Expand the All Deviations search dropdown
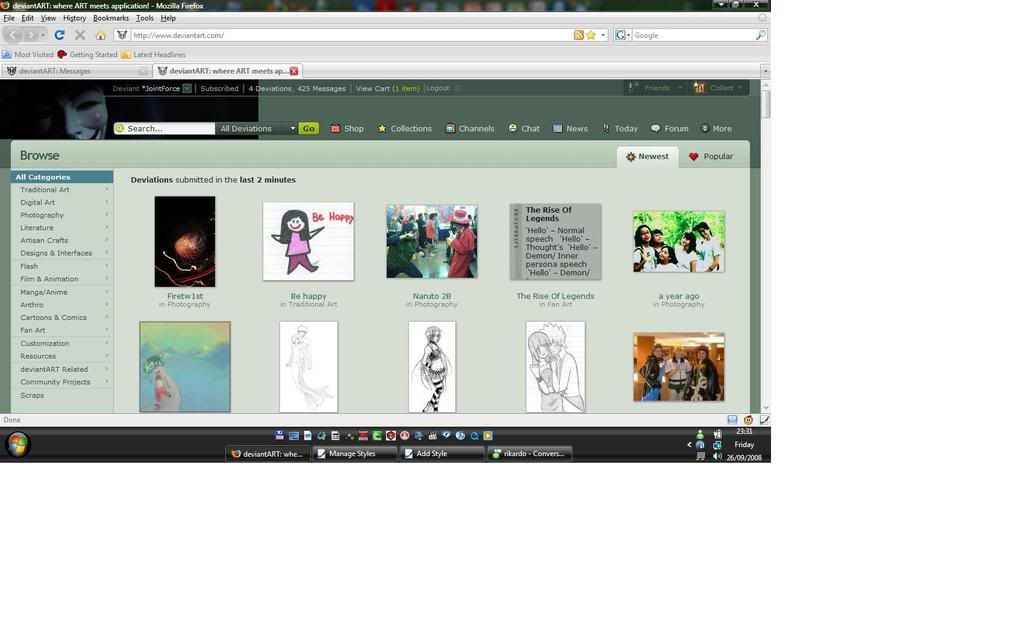 click(x=257, y=128)
